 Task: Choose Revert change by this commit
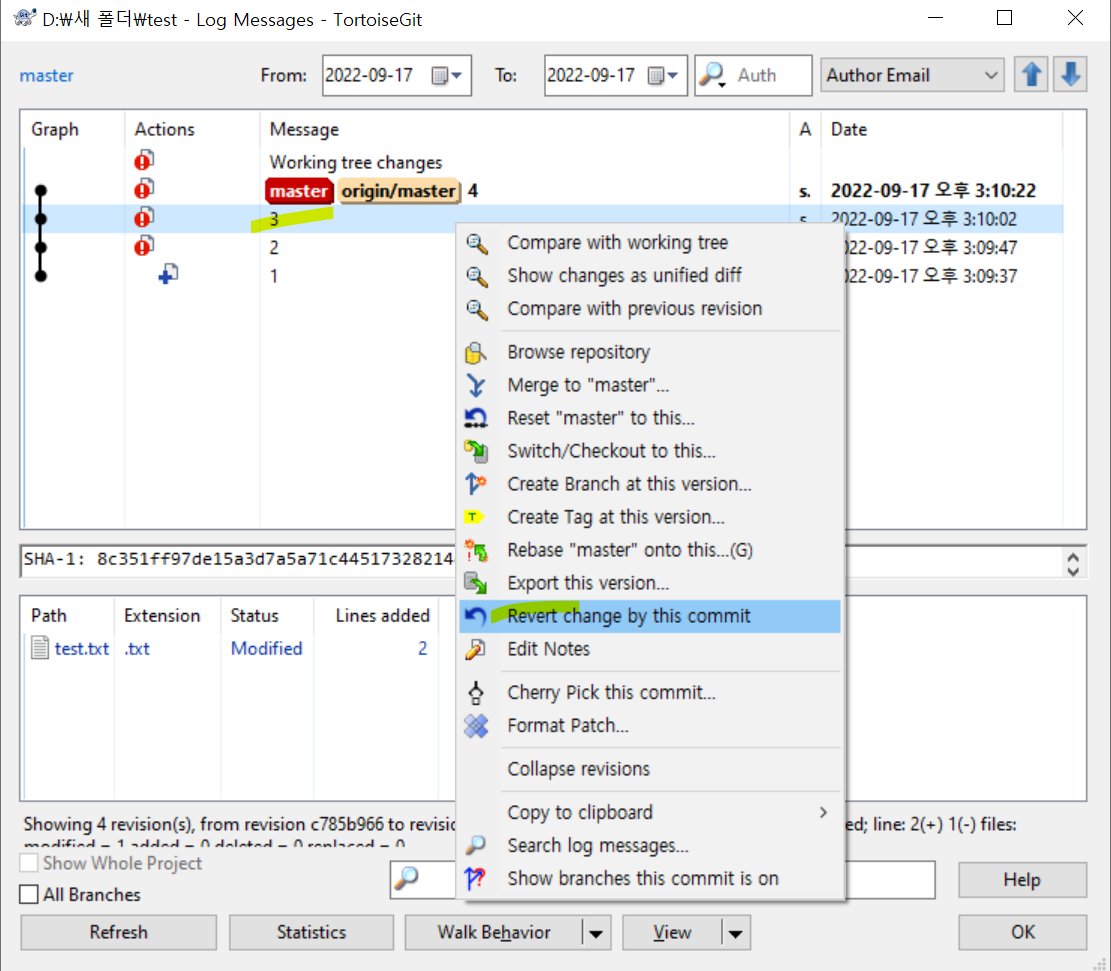coord(650,617)
